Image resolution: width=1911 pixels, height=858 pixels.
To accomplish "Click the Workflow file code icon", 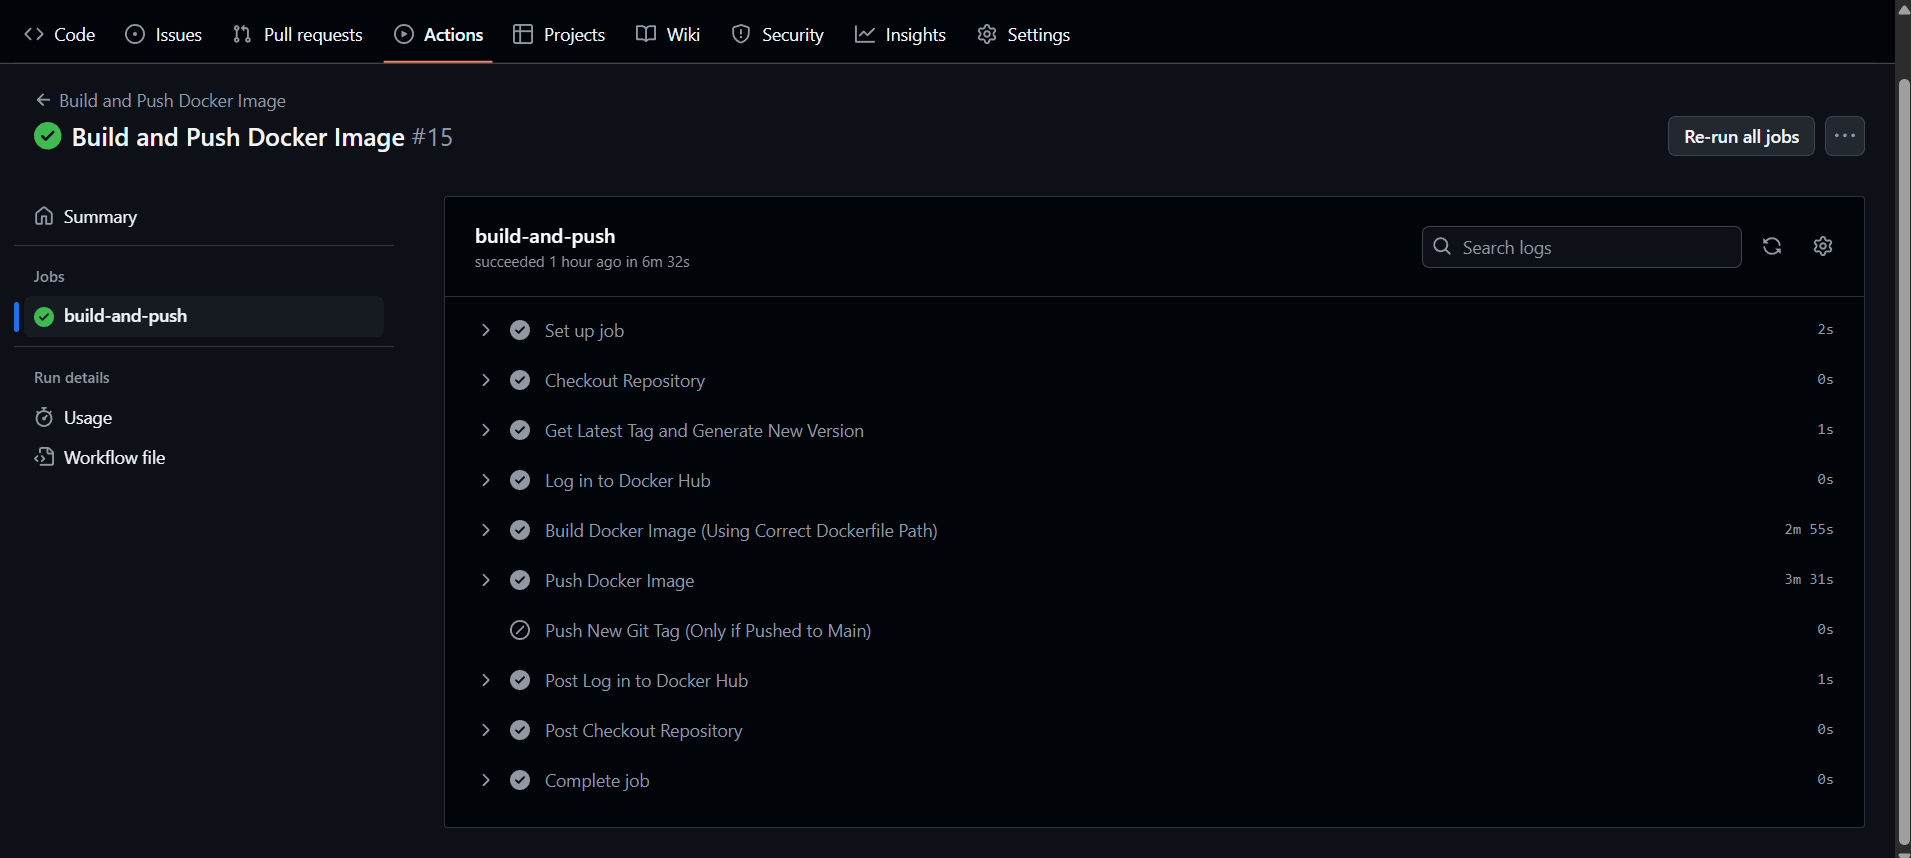I will (x=44, y=457).
